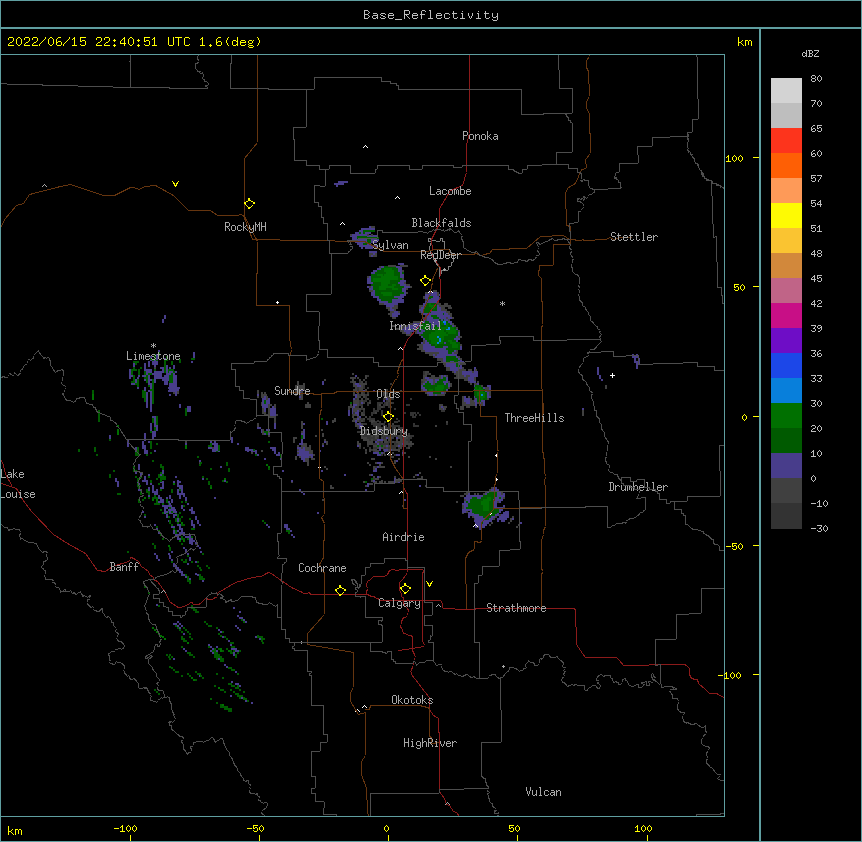Click the Vulcan town label
The height and width of the screenshot is (842, 862).
pos(543,792)
